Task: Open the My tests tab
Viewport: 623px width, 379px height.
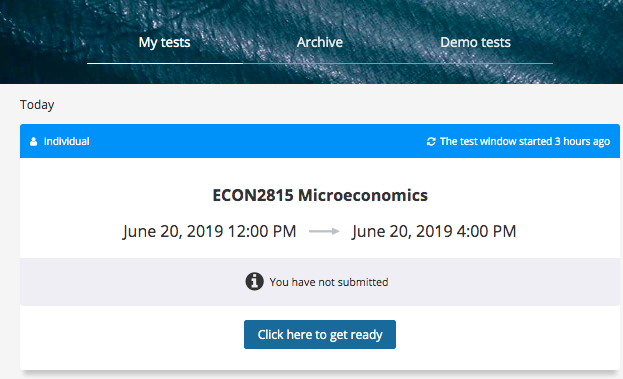Action: 164,42
